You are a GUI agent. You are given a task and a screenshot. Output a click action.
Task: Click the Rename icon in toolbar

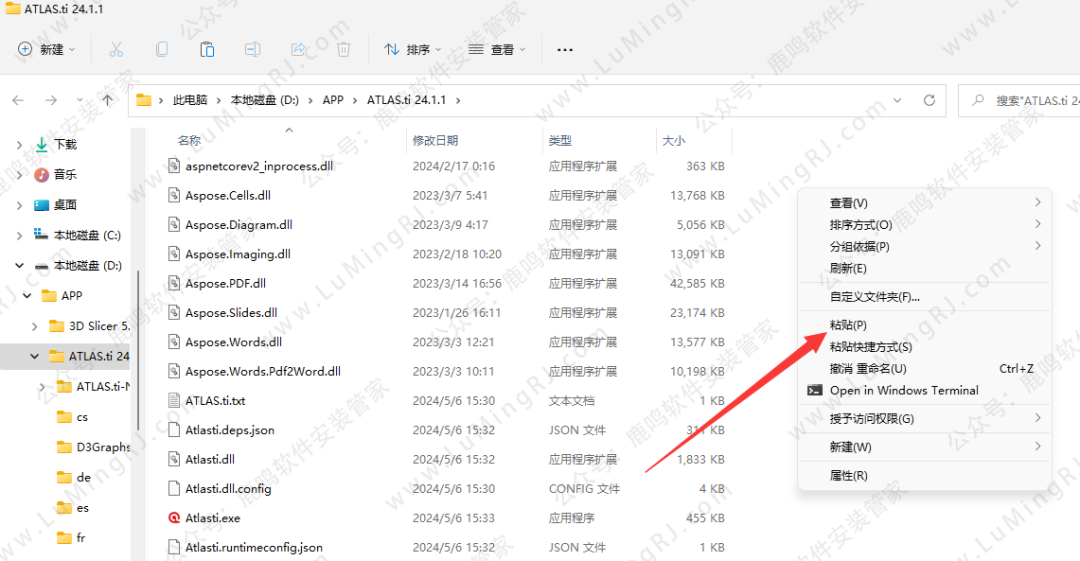pyautogui.click(x=252, y=50)
